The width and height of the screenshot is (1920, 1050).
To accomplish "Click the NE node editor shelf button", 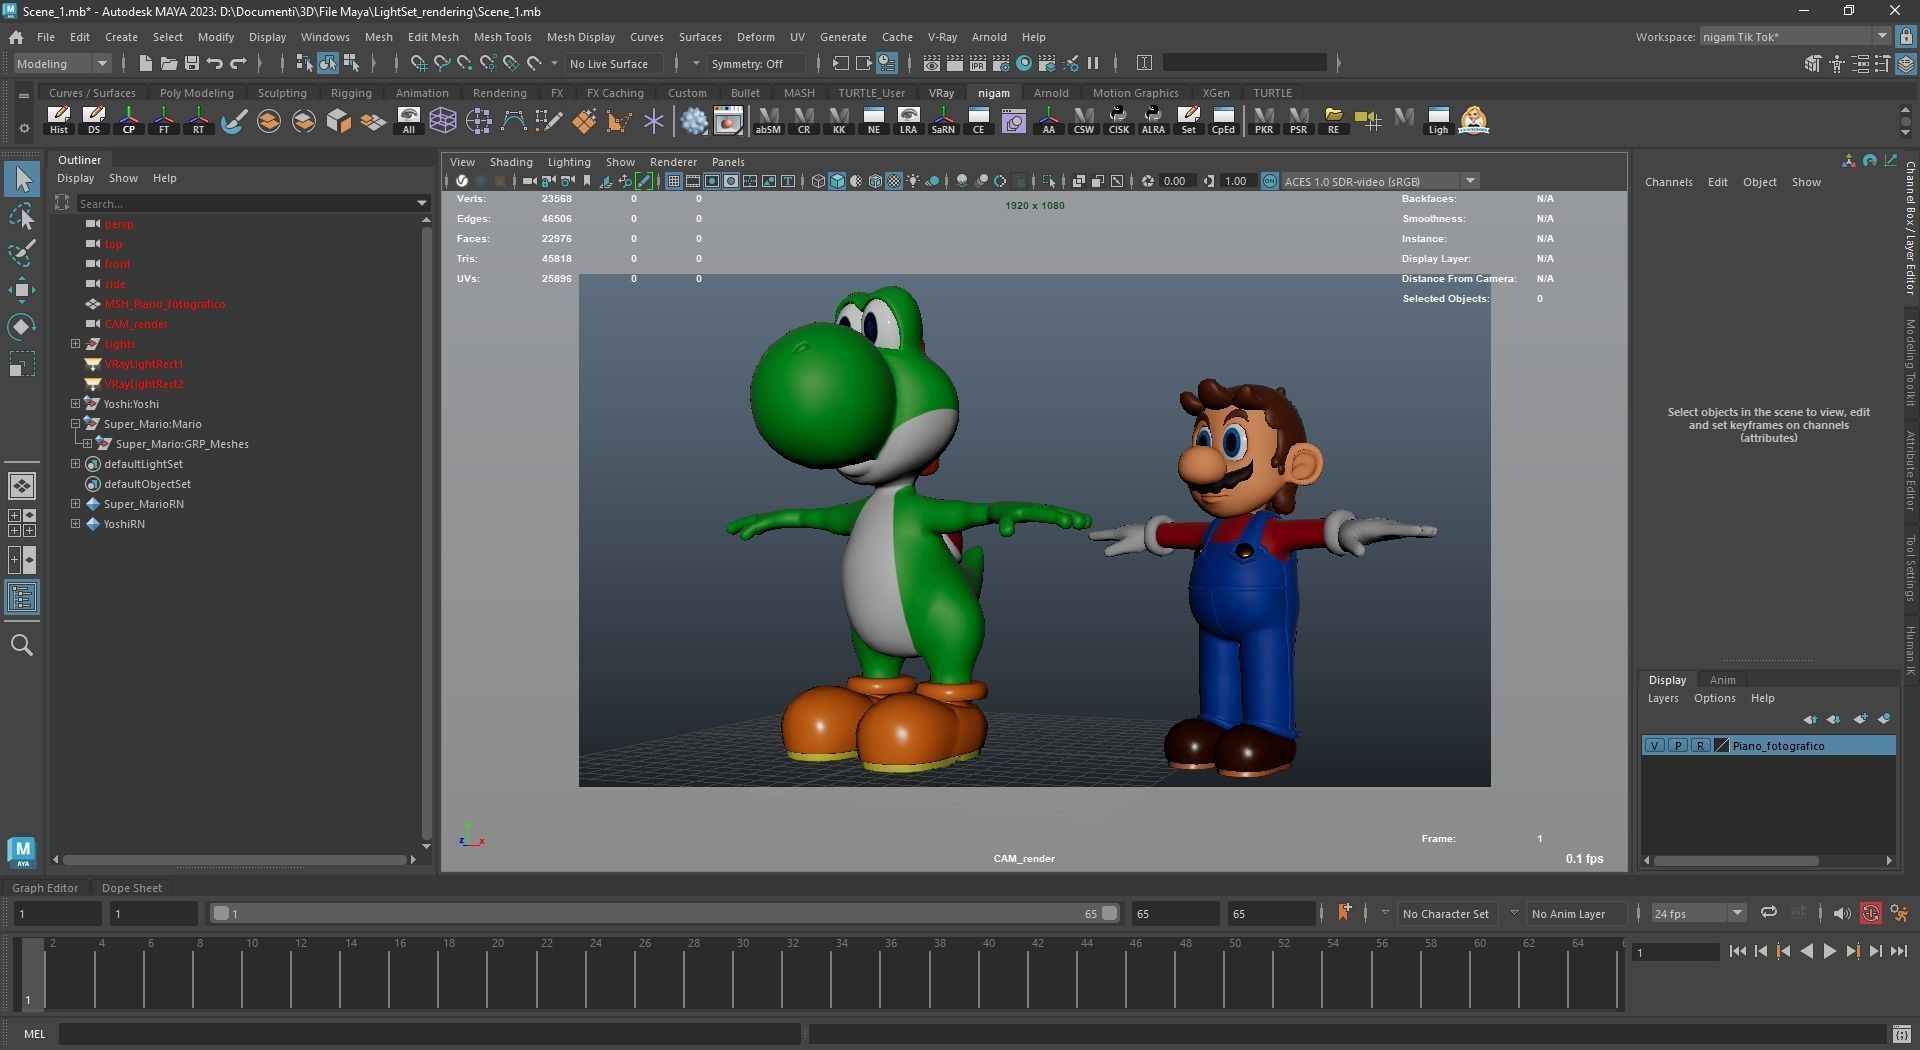I will tap(874, 120).
